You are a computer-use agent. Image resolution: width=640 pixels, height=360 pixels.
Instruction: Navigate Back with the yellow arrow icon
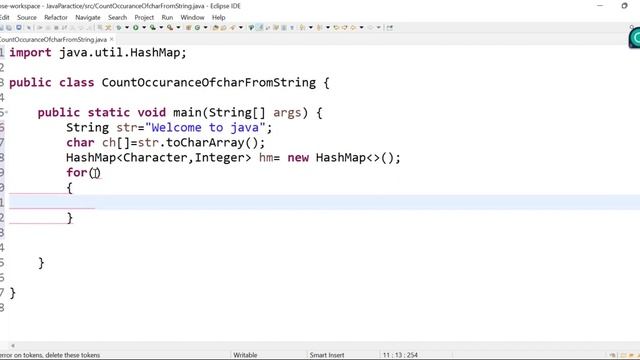(353, 28)
